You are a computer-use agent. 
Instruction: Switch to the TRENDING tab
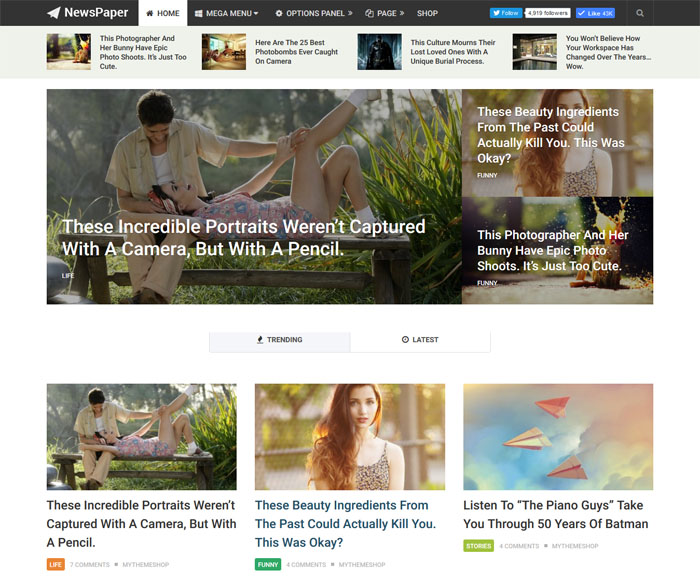point(280,340)
